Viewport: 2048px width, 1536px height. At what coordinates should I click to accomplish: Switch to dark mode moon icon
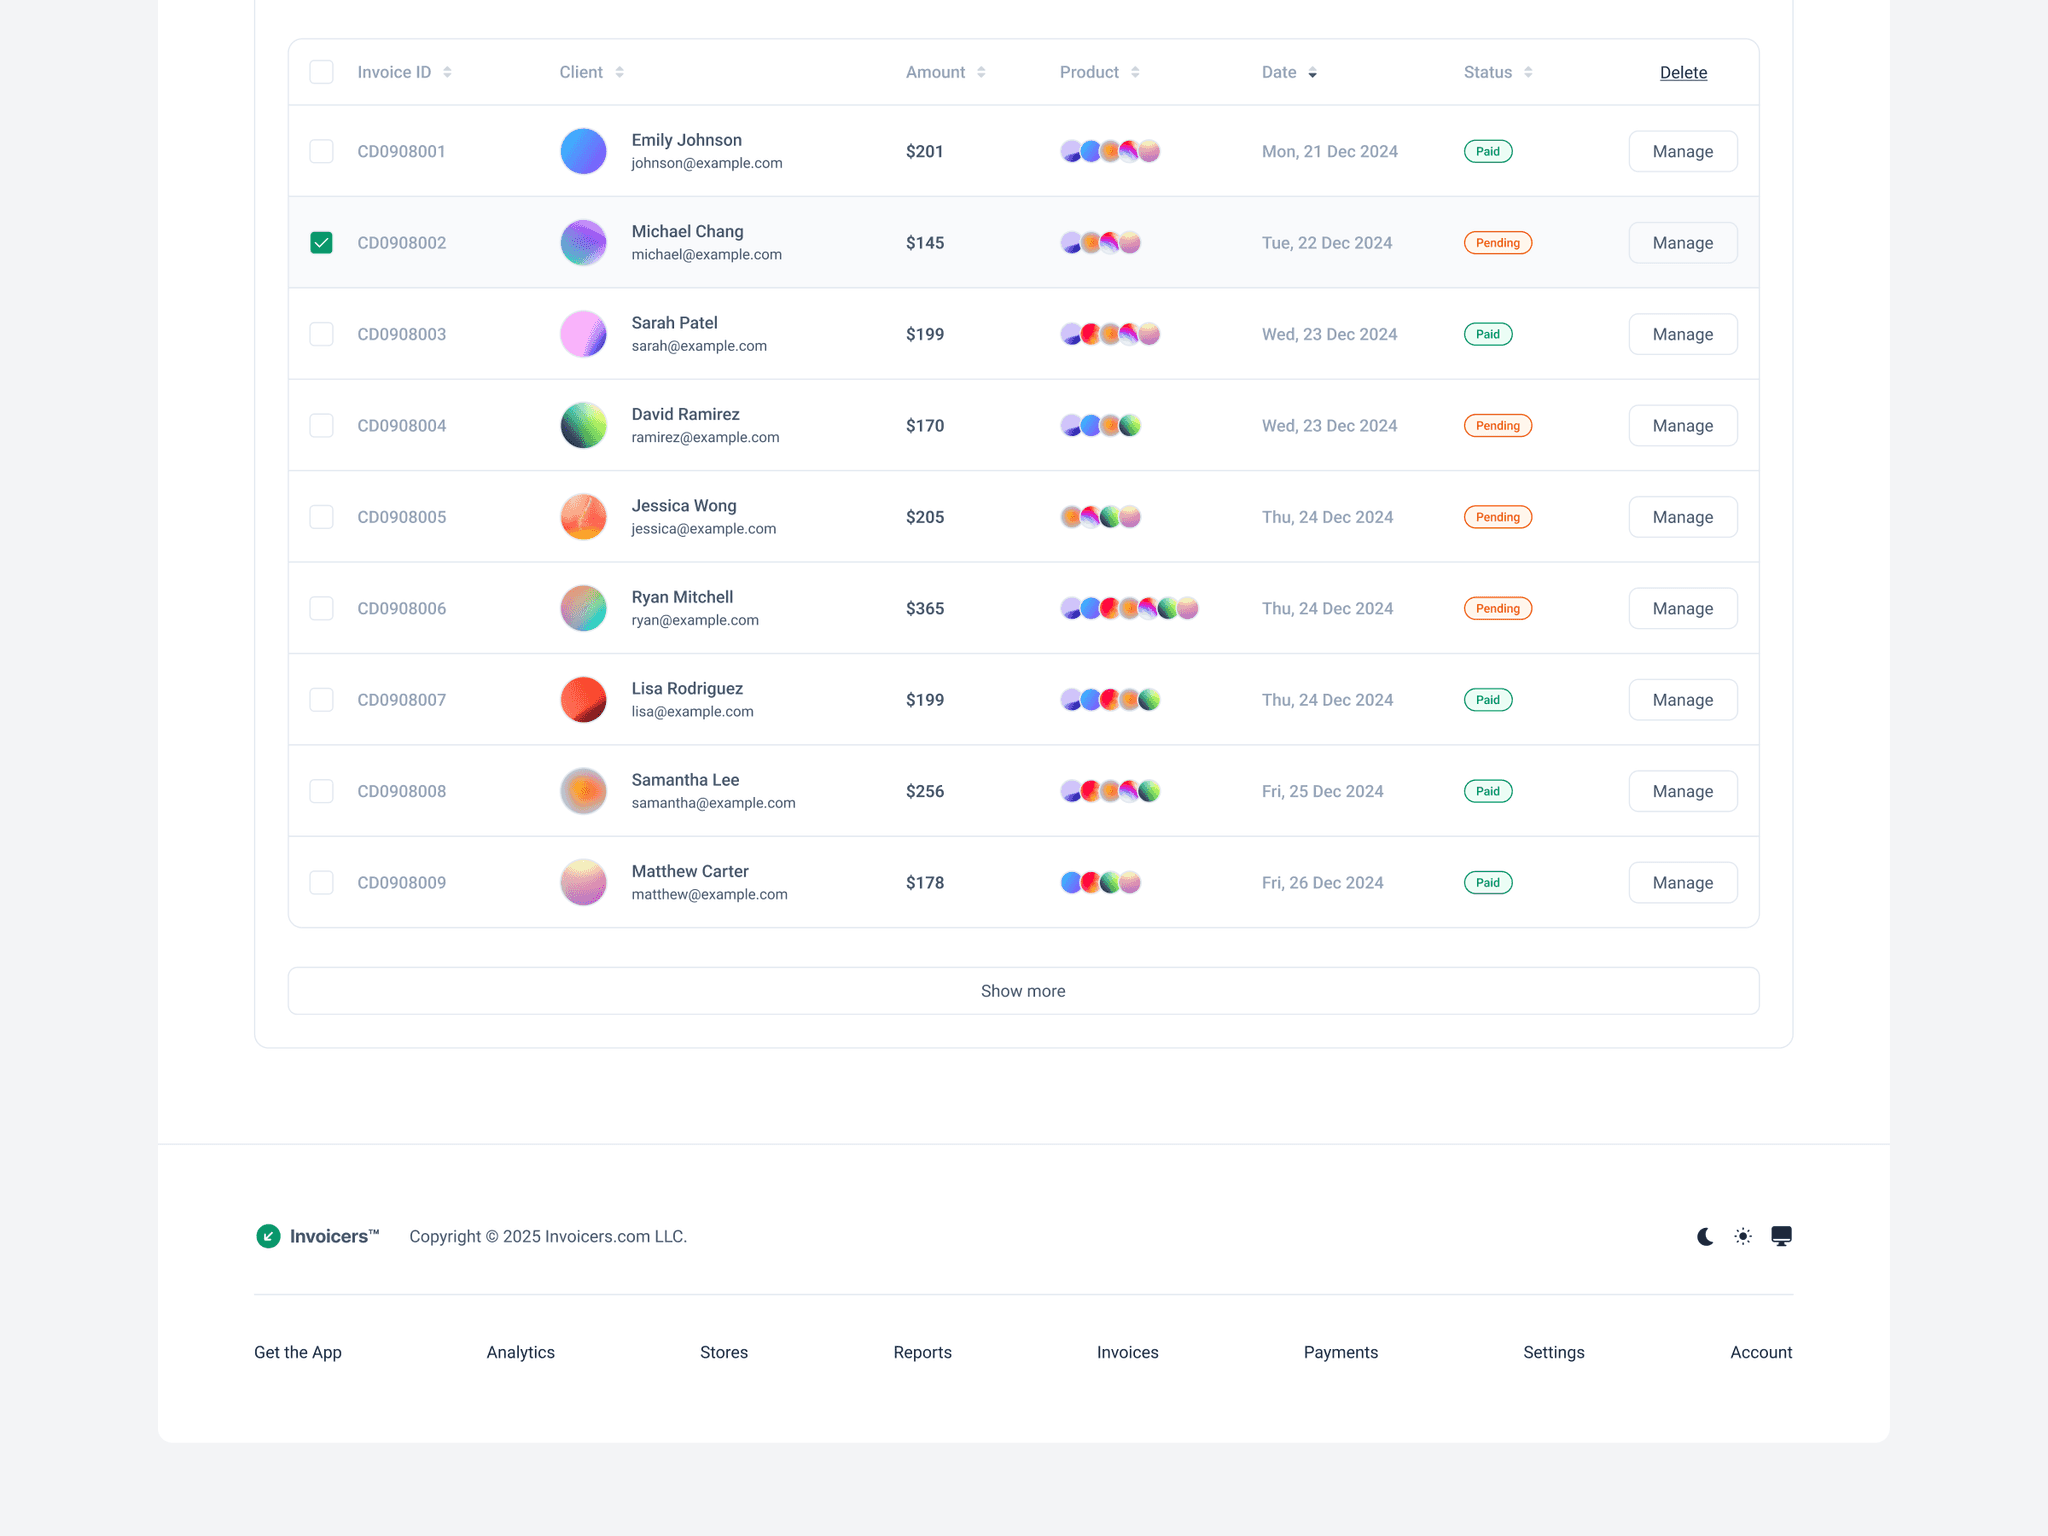(x=1705, y=1236)
